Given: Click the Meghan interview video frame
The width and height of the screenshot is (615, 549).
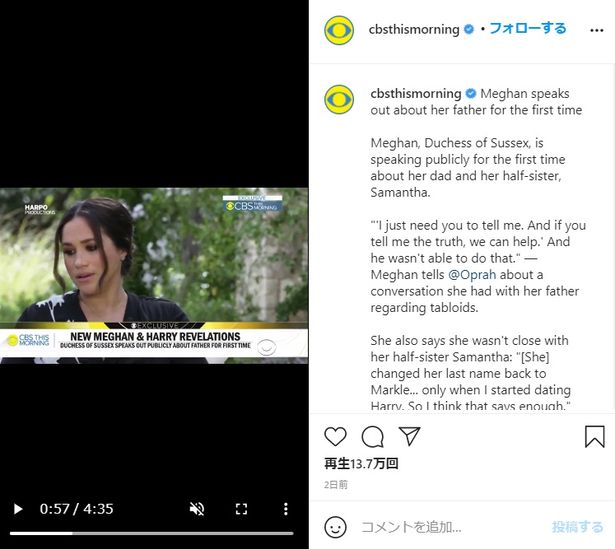Looking at the screenshot, I should [x=154, y=276].
